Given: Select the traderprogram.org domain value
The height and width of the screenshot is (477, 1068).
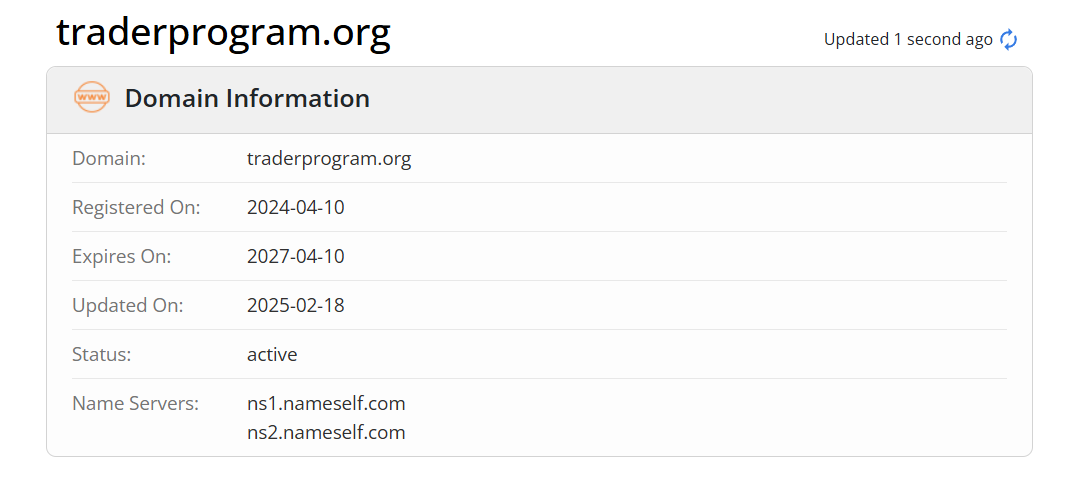Looking at the screenshot, I should pyautogui.click(x=329, y=158).
